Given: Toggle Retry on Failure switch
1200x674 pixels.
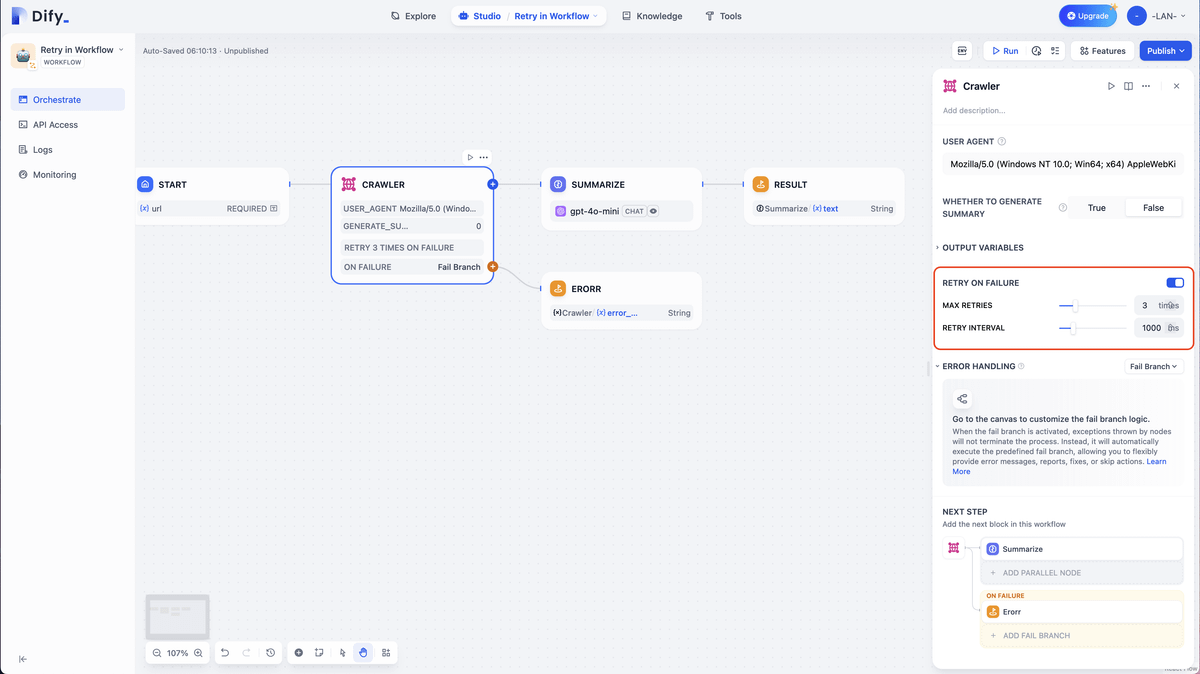Looking at the screenshot, I should (1175, 283).
